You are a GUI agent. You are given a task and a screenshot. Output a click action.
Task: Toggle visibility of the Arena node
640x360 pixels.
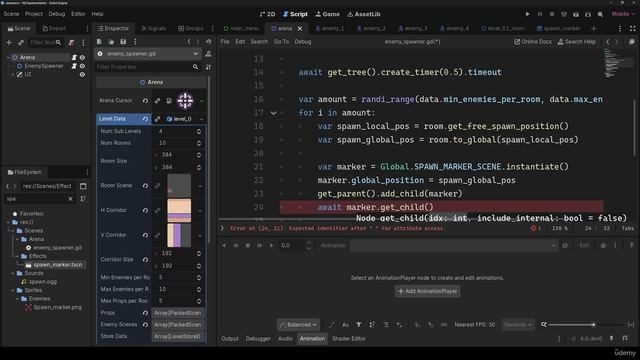tap(82, 58)
